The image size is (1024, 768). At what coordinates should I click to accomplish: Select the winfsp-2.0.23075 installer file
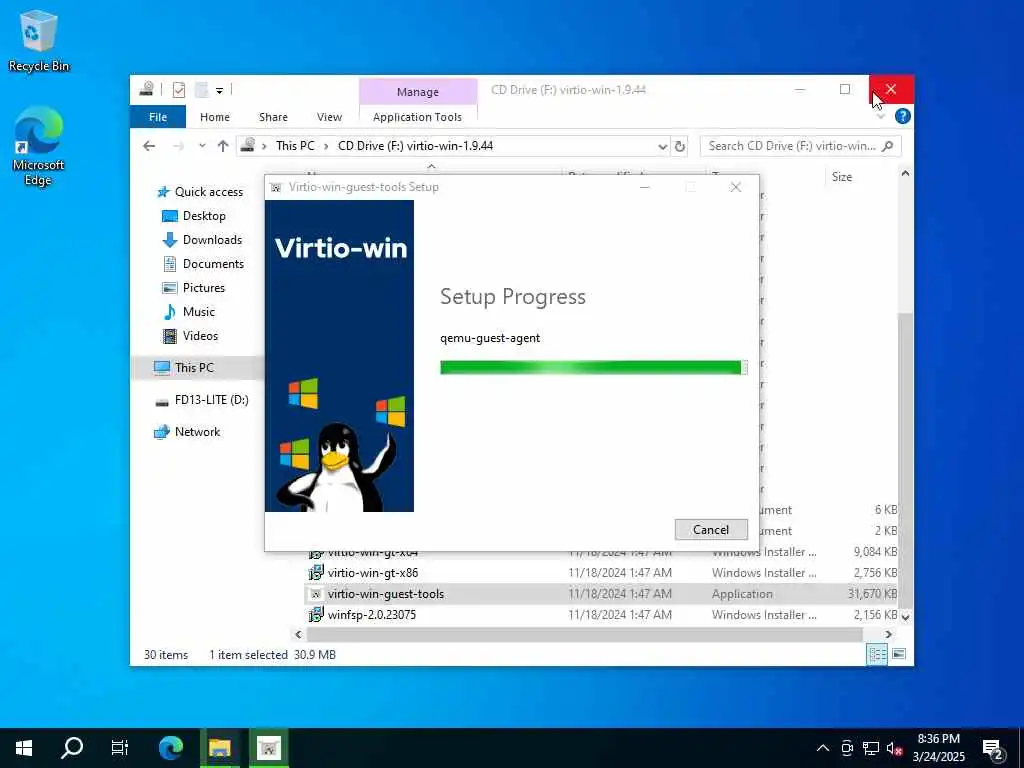pyautogui.click(x=372, y=615)
